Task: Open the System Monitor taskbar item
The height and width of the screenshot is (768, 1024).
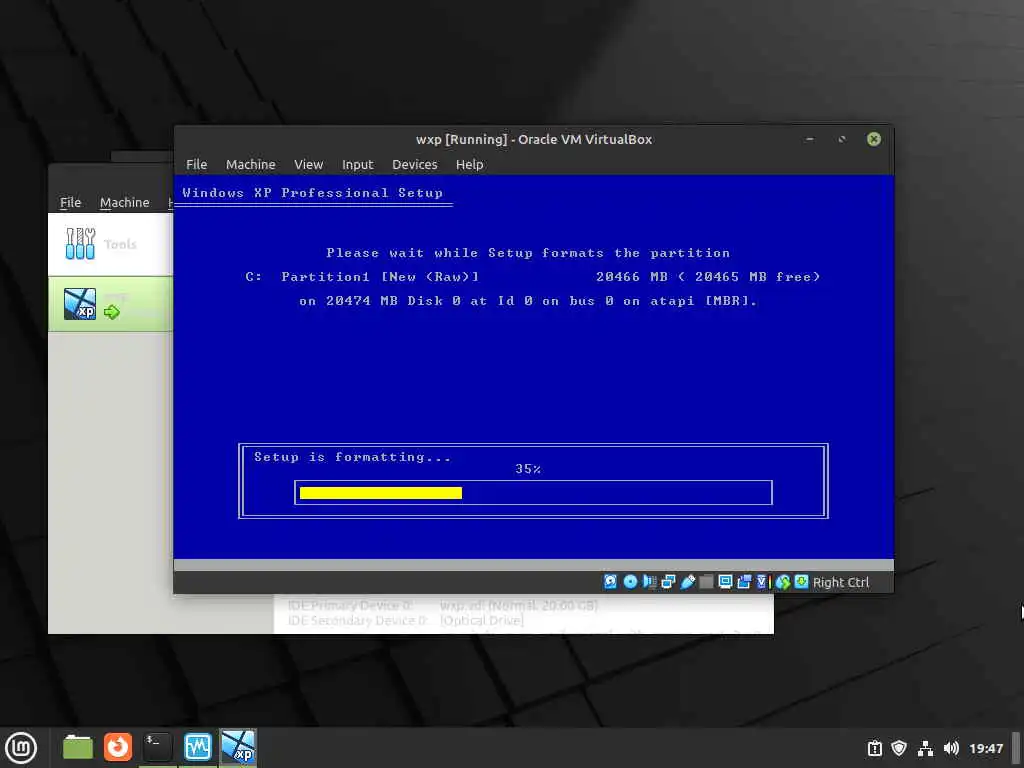Action: coord(197,748)
